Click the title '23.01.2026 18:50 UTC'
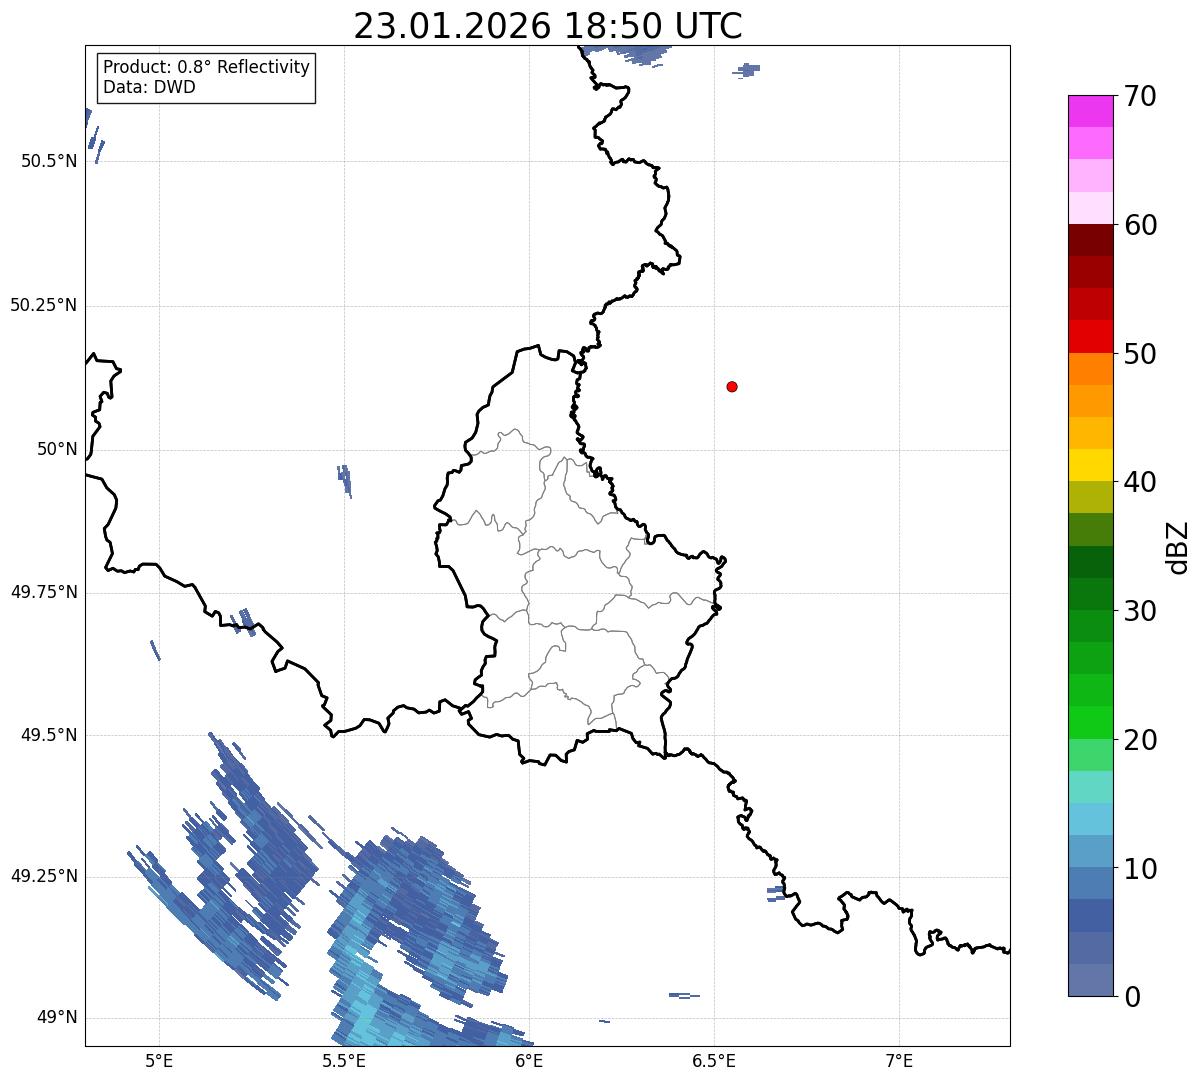 tap(548, 26)
